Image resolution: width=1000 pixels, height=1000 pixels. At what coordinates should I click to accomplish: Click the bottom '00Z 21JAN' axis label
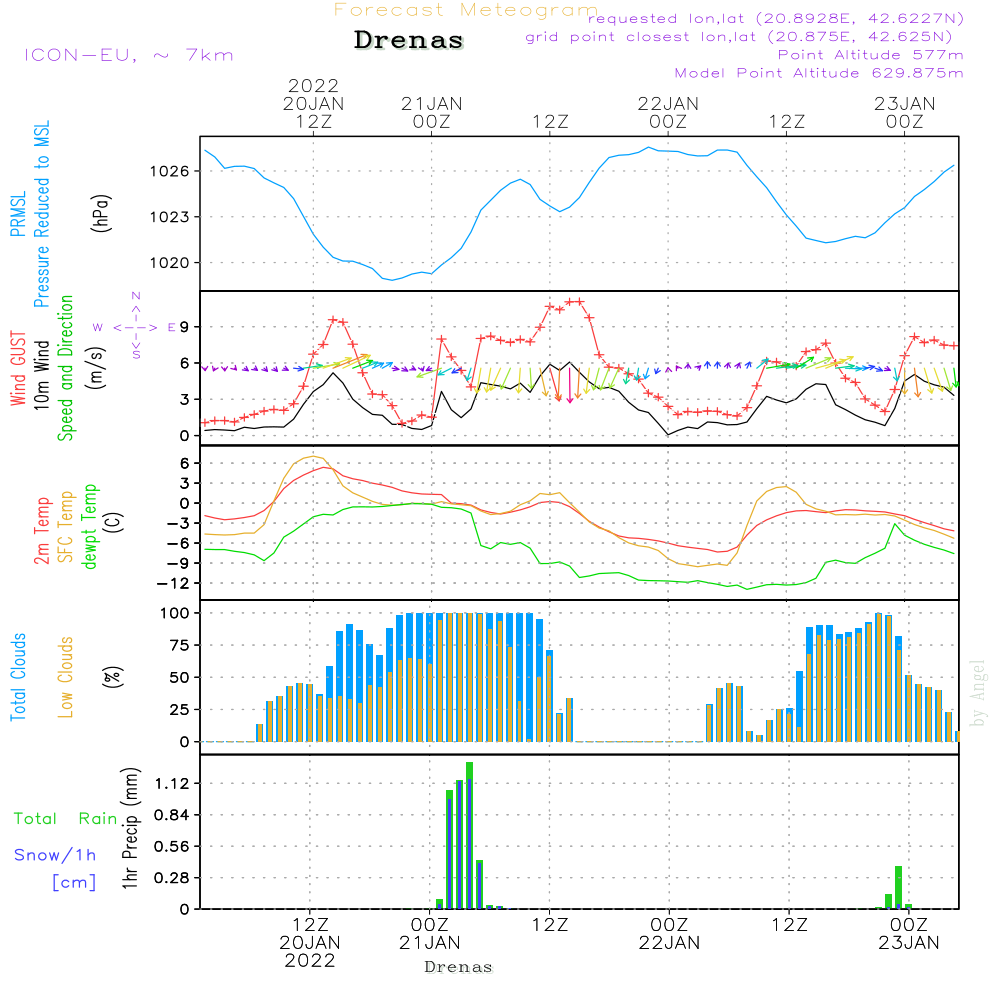coord(429,934)
